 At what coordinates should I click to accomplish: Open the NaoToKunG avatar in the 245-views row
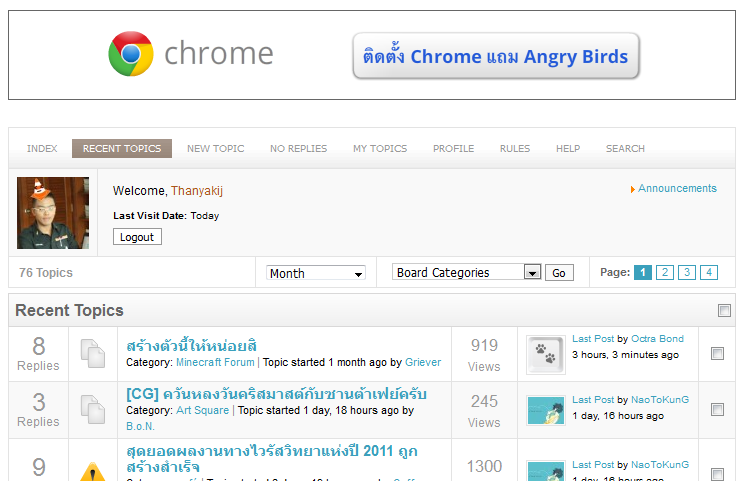click(546, 411)
